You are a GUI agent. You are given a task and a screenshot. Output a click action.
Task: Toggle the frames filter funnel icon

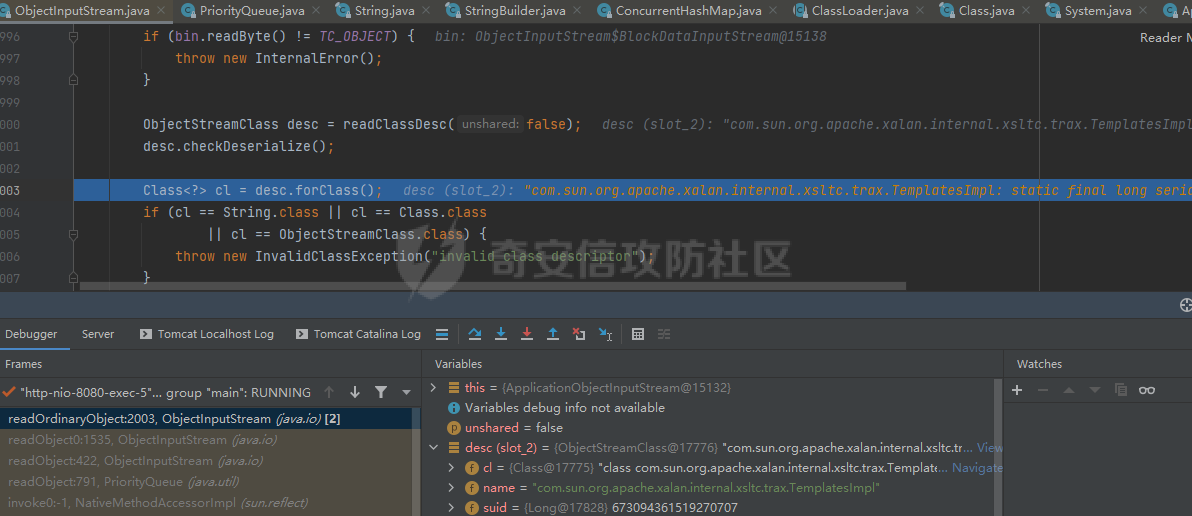click(381, 392)
